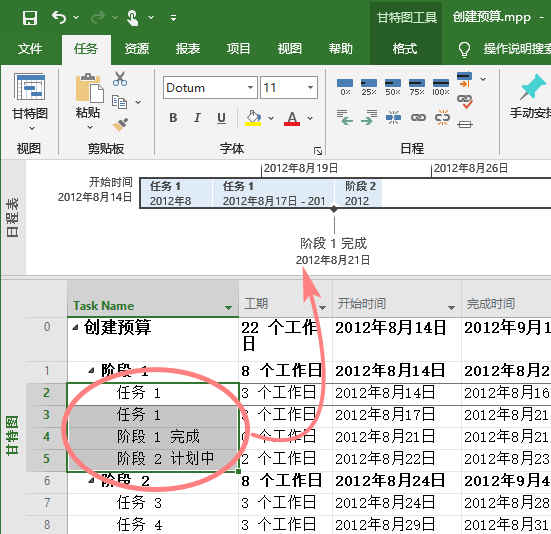Click the Inactivate task icon
The width and height of the screenshot is (551, 534).
pos(465,124)
